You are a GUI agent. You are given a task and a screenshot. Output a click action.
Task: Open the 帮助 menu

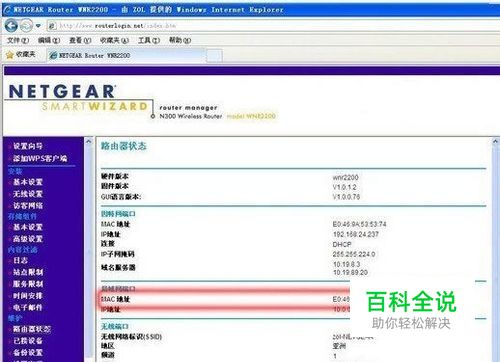(x=180, y=40)
